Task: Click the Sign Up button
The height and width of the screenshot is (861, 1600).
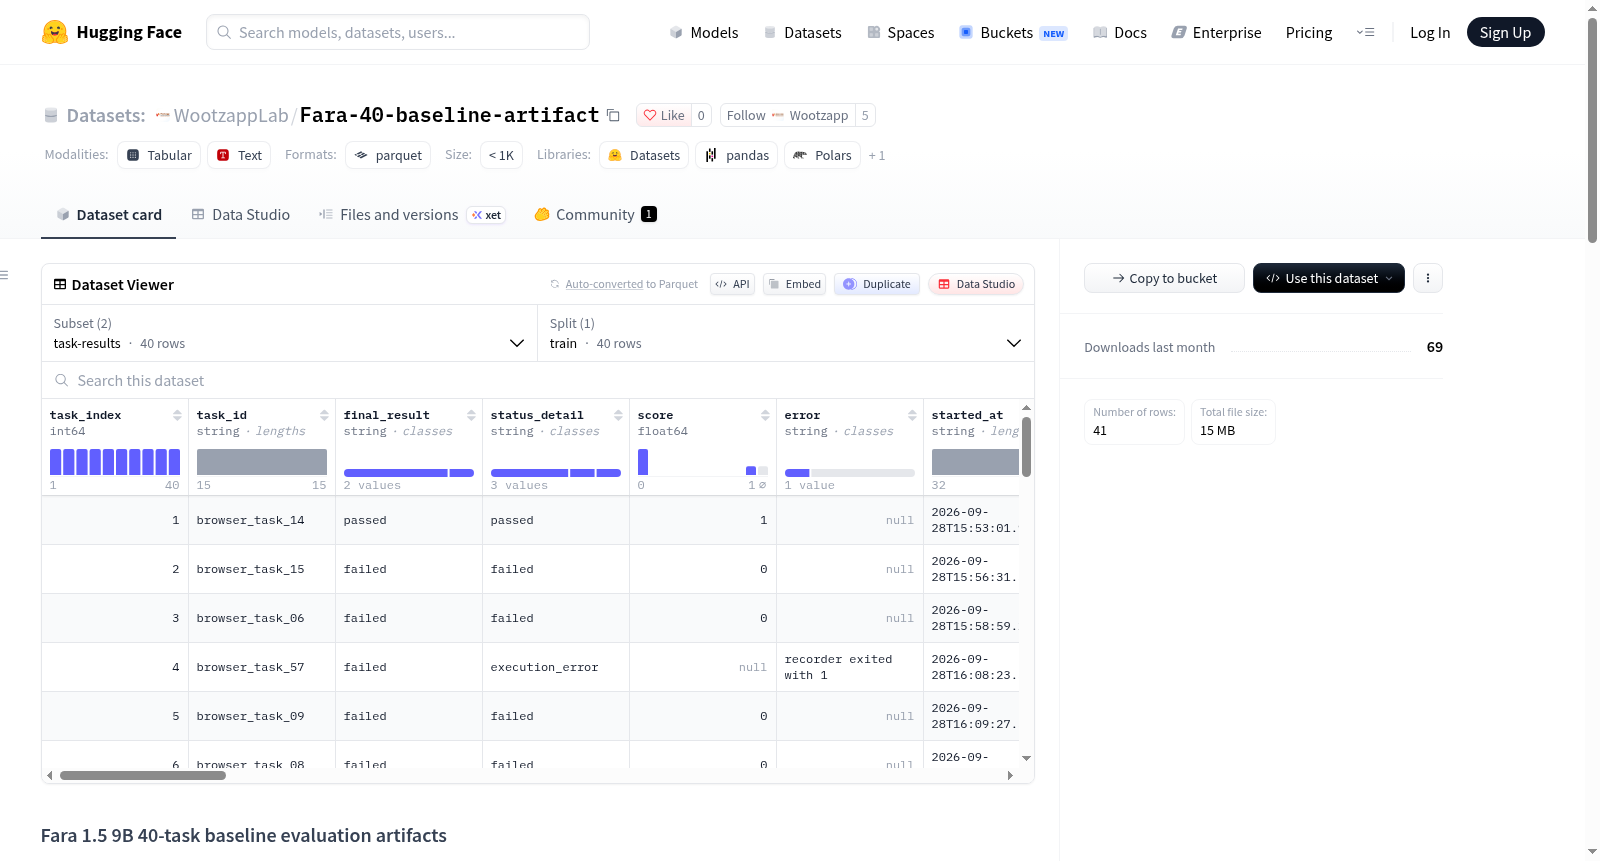Action: point(1505,32)
